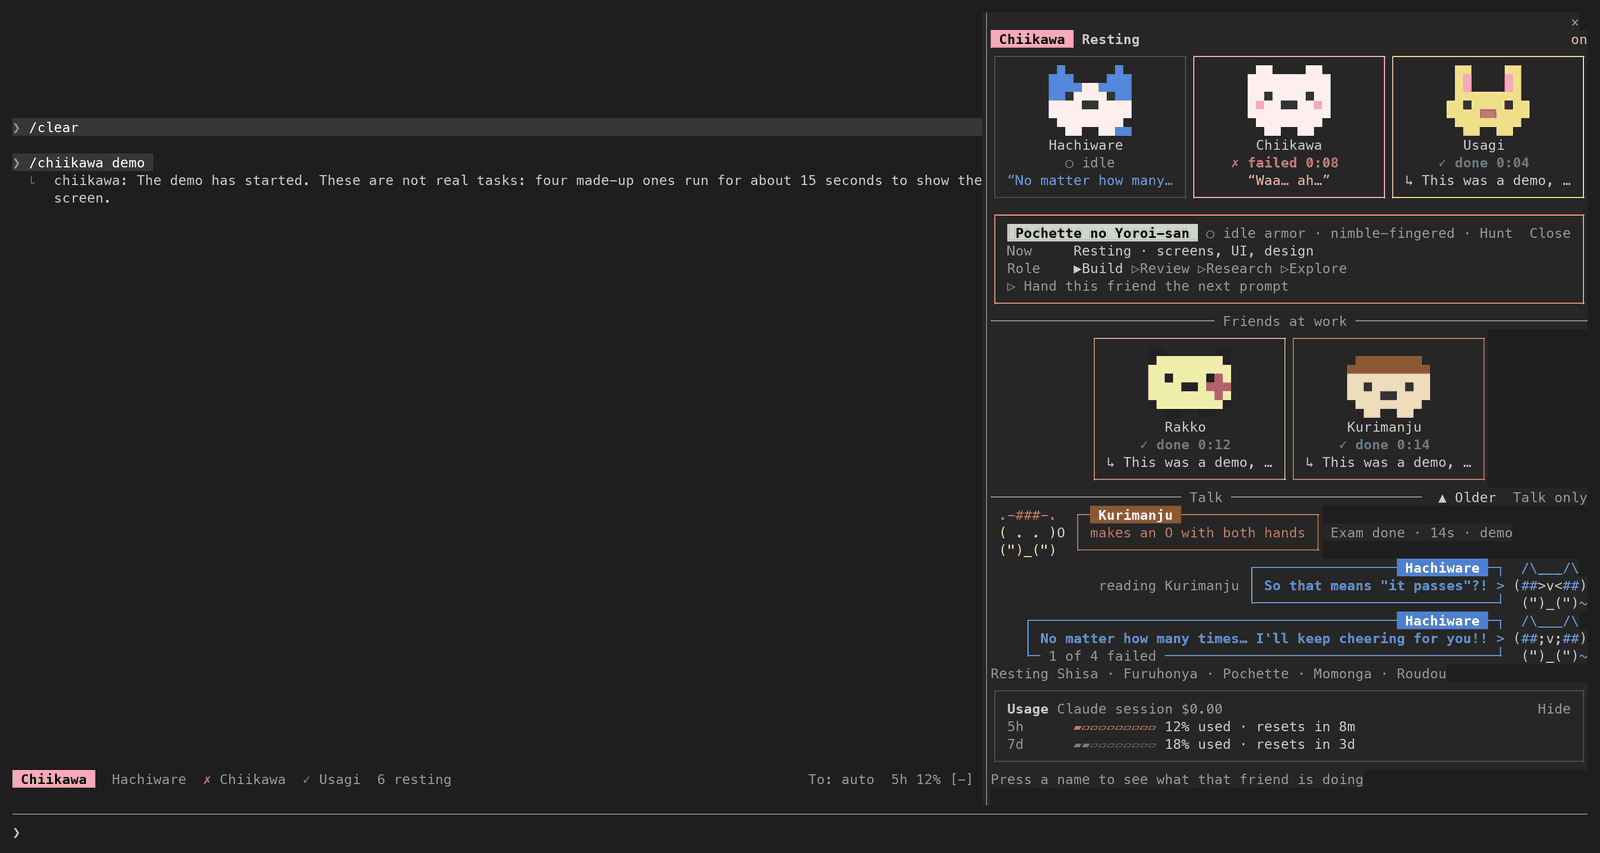The width and height of the screenshot is (1600, 853).
Task: Click the Hachiware ASCII cat beside "it passes"
Action: pyautogui.click(x=1550, y=586)
